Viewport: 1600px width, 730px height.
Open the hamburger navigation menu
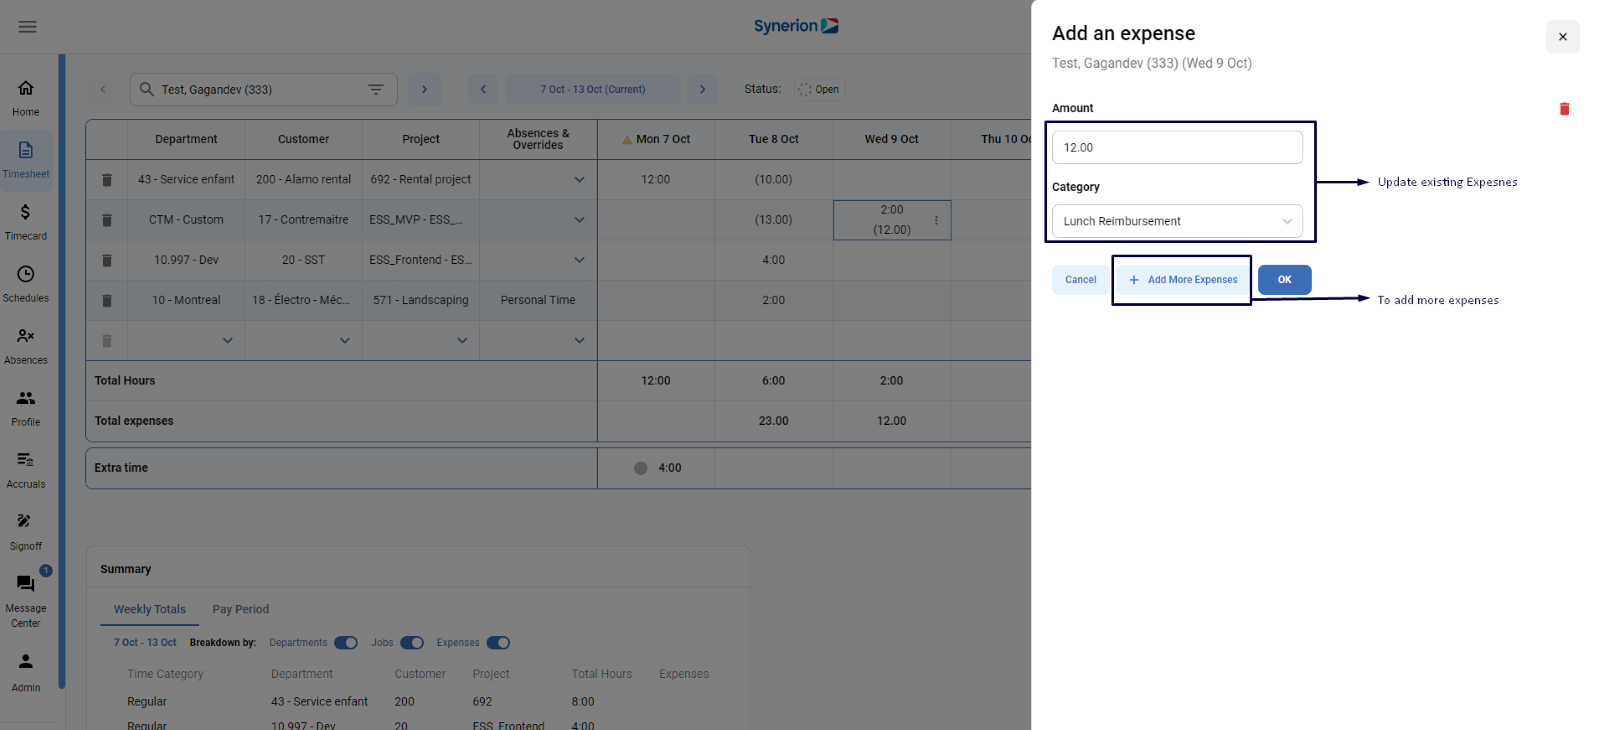[27, 27]
